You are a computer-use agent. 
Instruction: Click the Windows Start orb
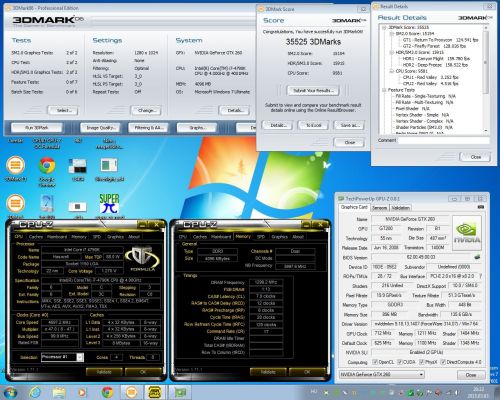pyautogui.click(x=10, y=392)
